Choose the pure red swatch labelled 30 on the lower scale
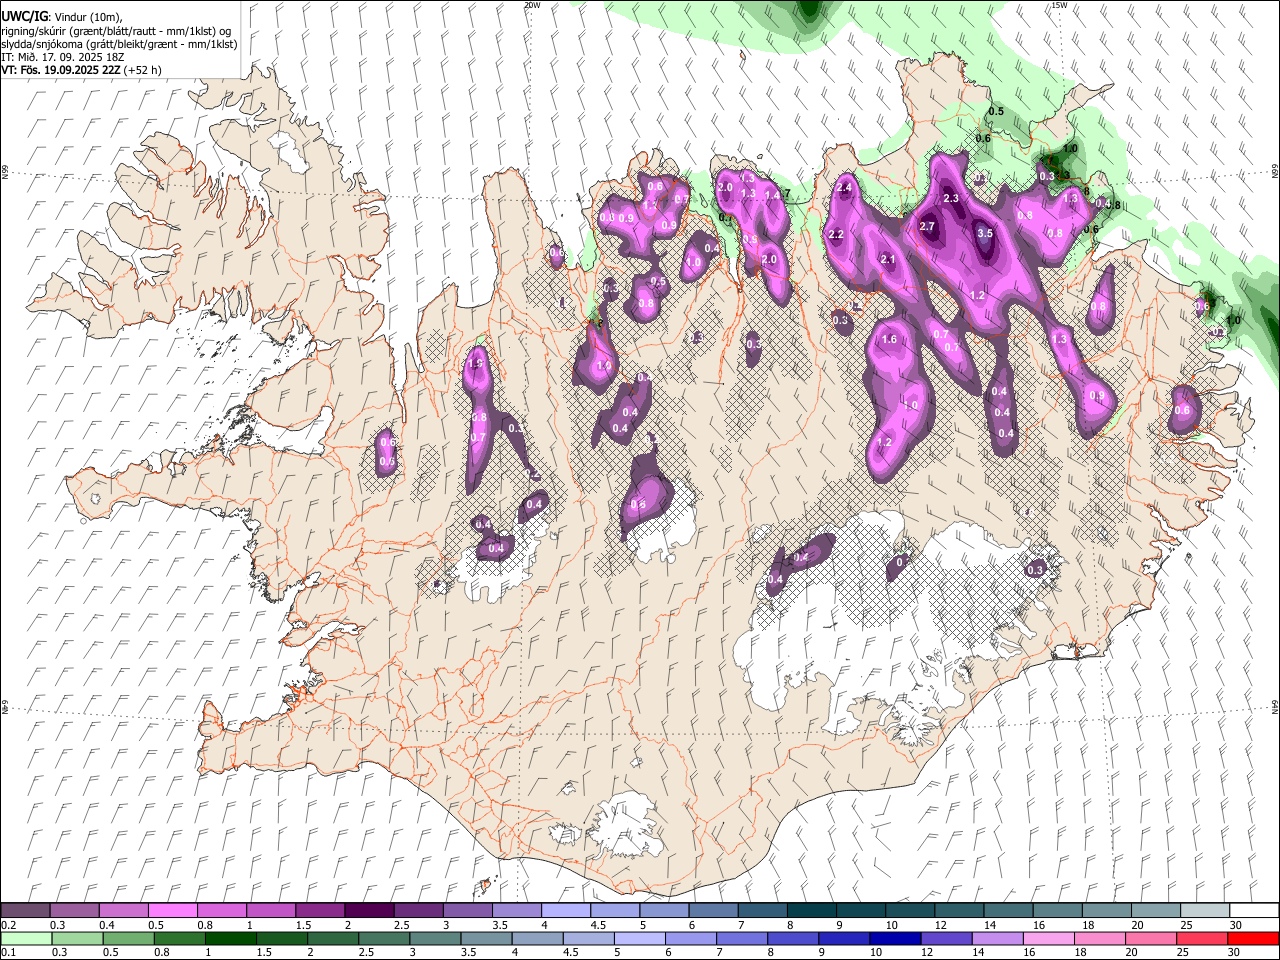 point(1253,938)
